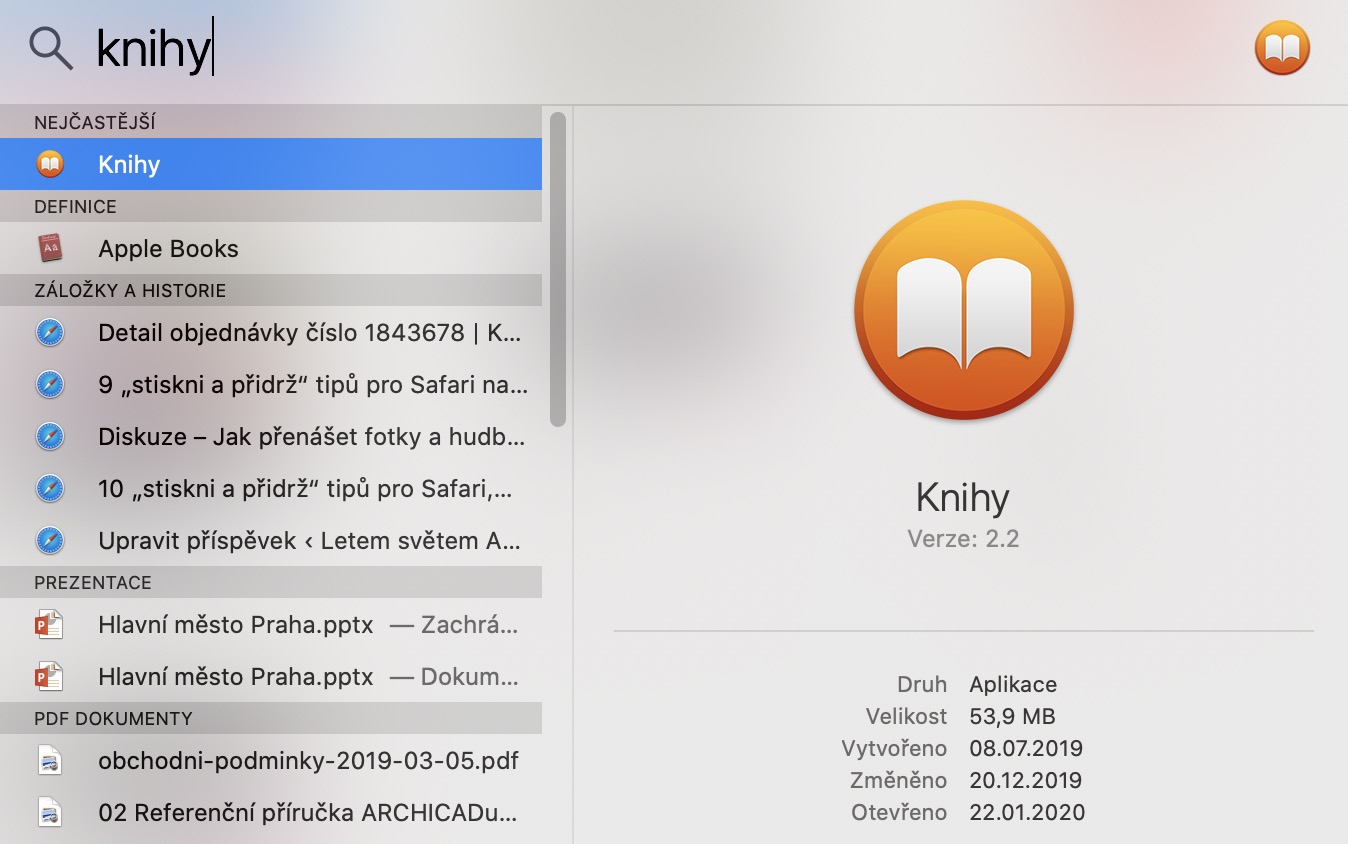Select the "Apple Books" definition result
The width and height of the screenshot is (1348, 844).
point(271,248)
